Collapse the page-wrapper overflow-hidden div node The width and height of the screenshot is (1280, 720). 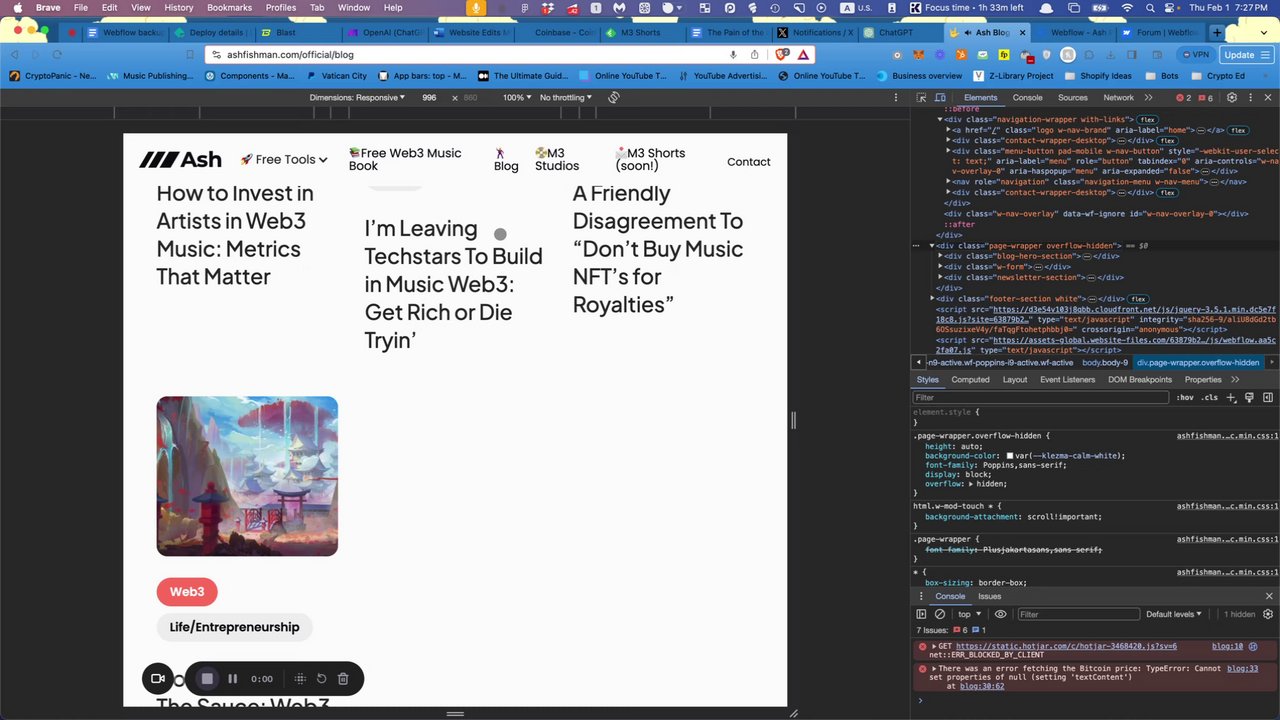pos(932,246)
